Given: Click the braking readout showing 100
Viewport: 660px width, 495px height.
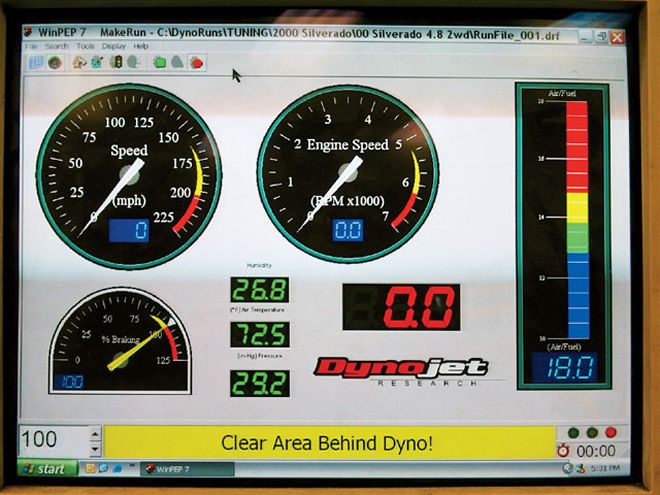Looking at the screenshot, I should click(x=69, y=382).
